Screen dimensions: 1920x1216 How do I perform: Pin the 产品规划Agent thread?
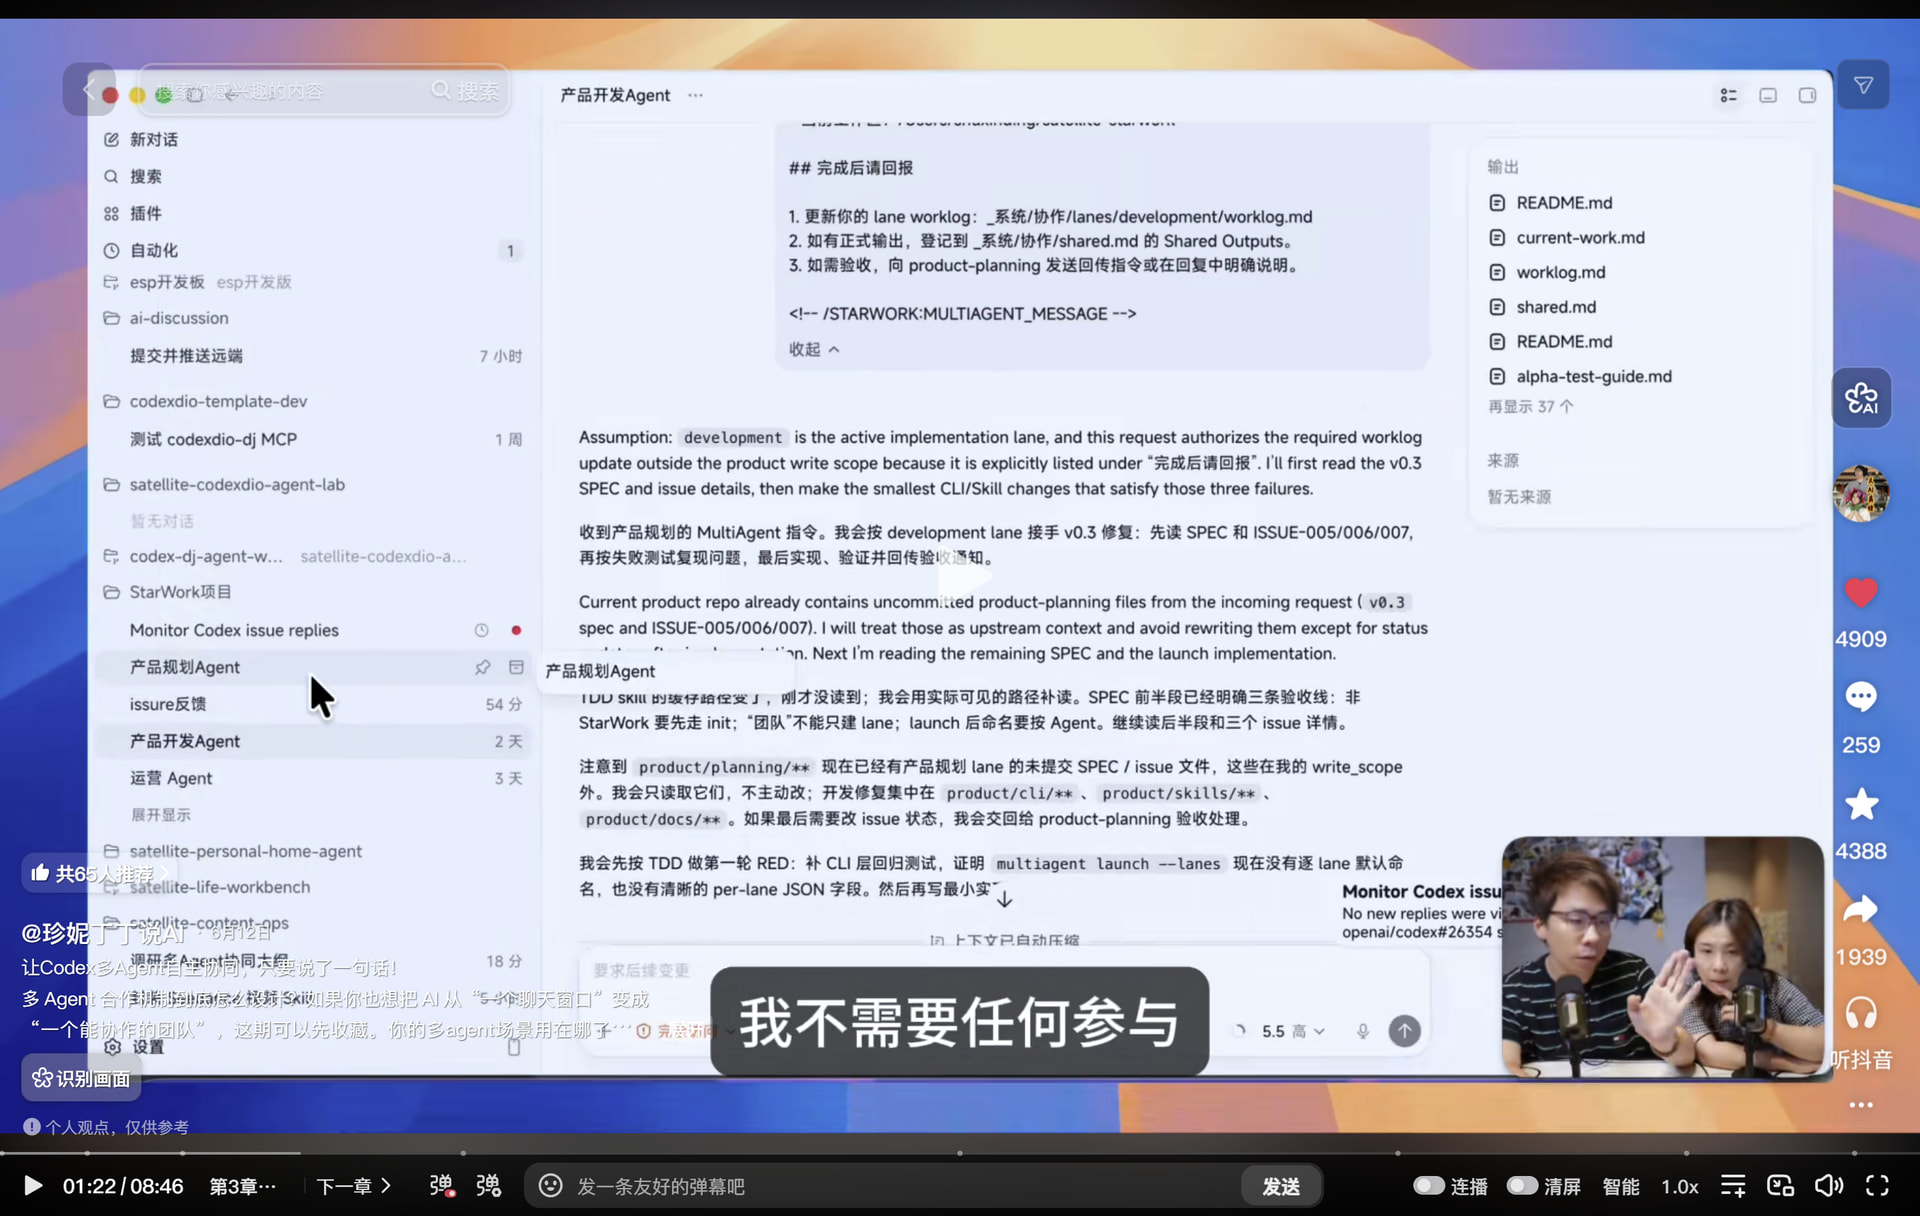coord(483,667)
